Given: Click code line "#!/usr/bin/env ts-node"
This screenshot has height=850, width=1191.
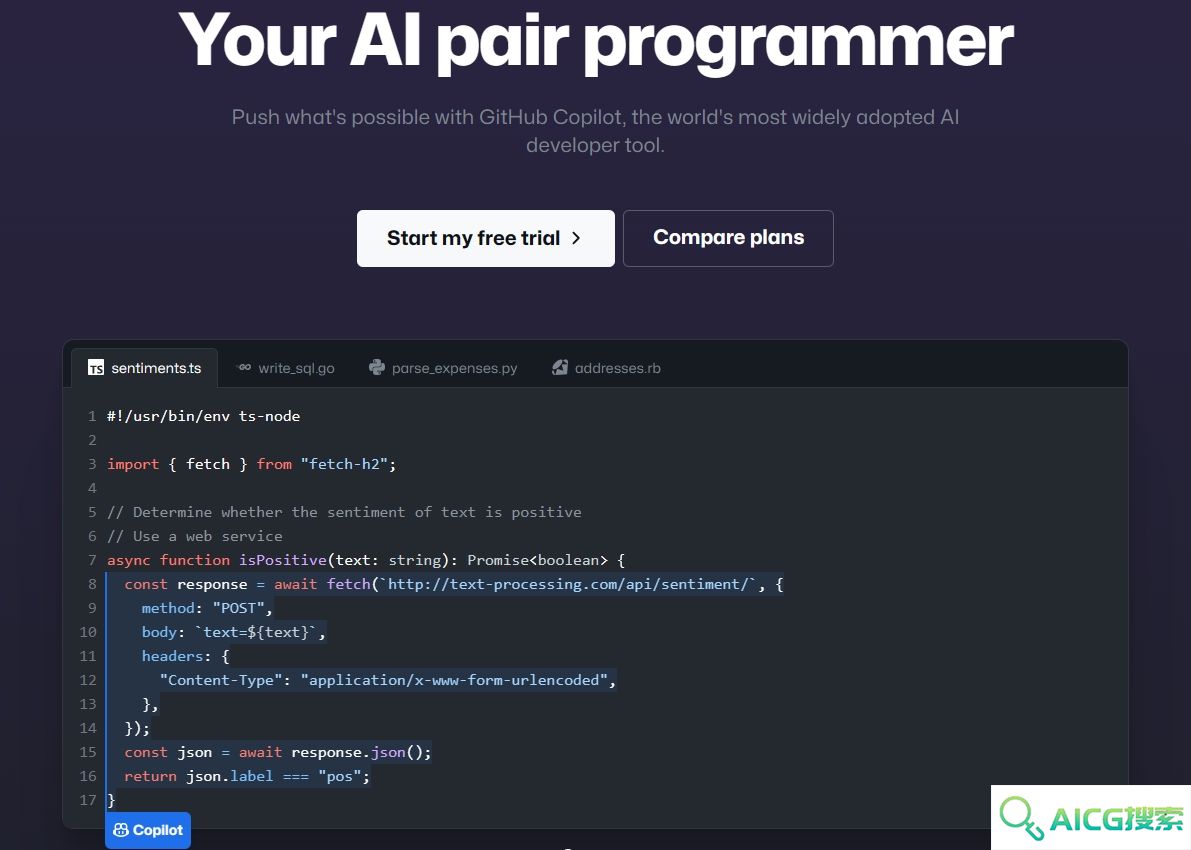Looking at the screenshot, I should pyautogui.click(x=204, y=416).
